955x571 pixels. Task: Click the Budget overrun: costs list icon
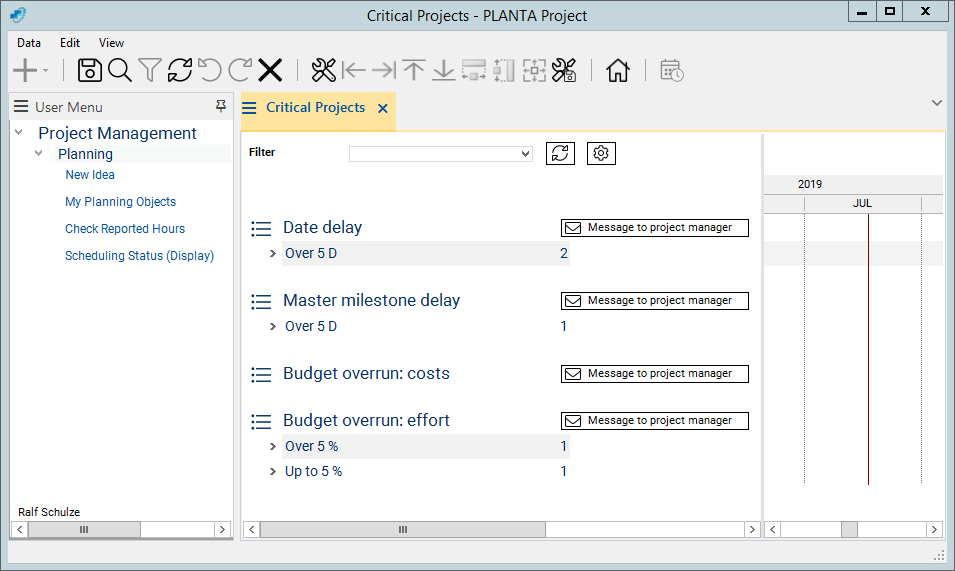tap(261, 374)
